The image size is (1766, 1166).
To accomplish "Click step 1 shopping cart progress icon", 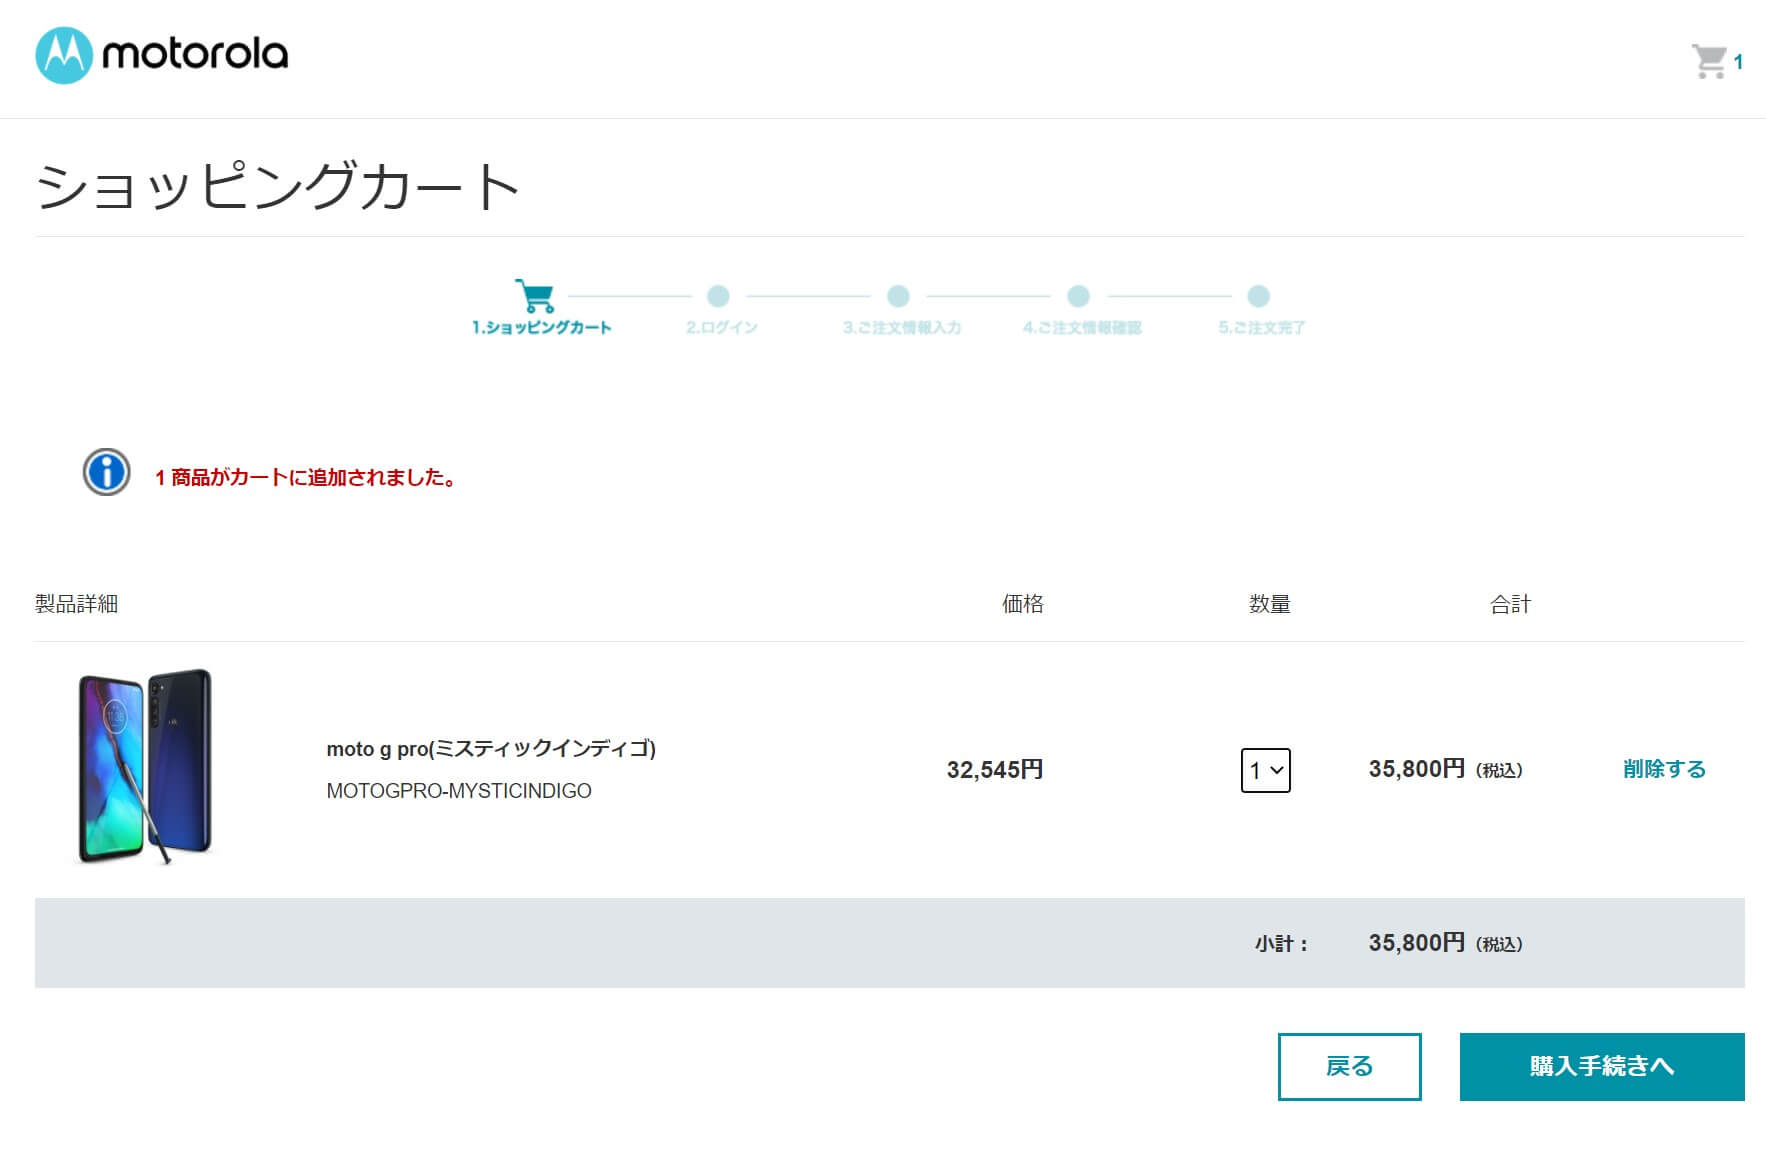I will tap(534, 295).
